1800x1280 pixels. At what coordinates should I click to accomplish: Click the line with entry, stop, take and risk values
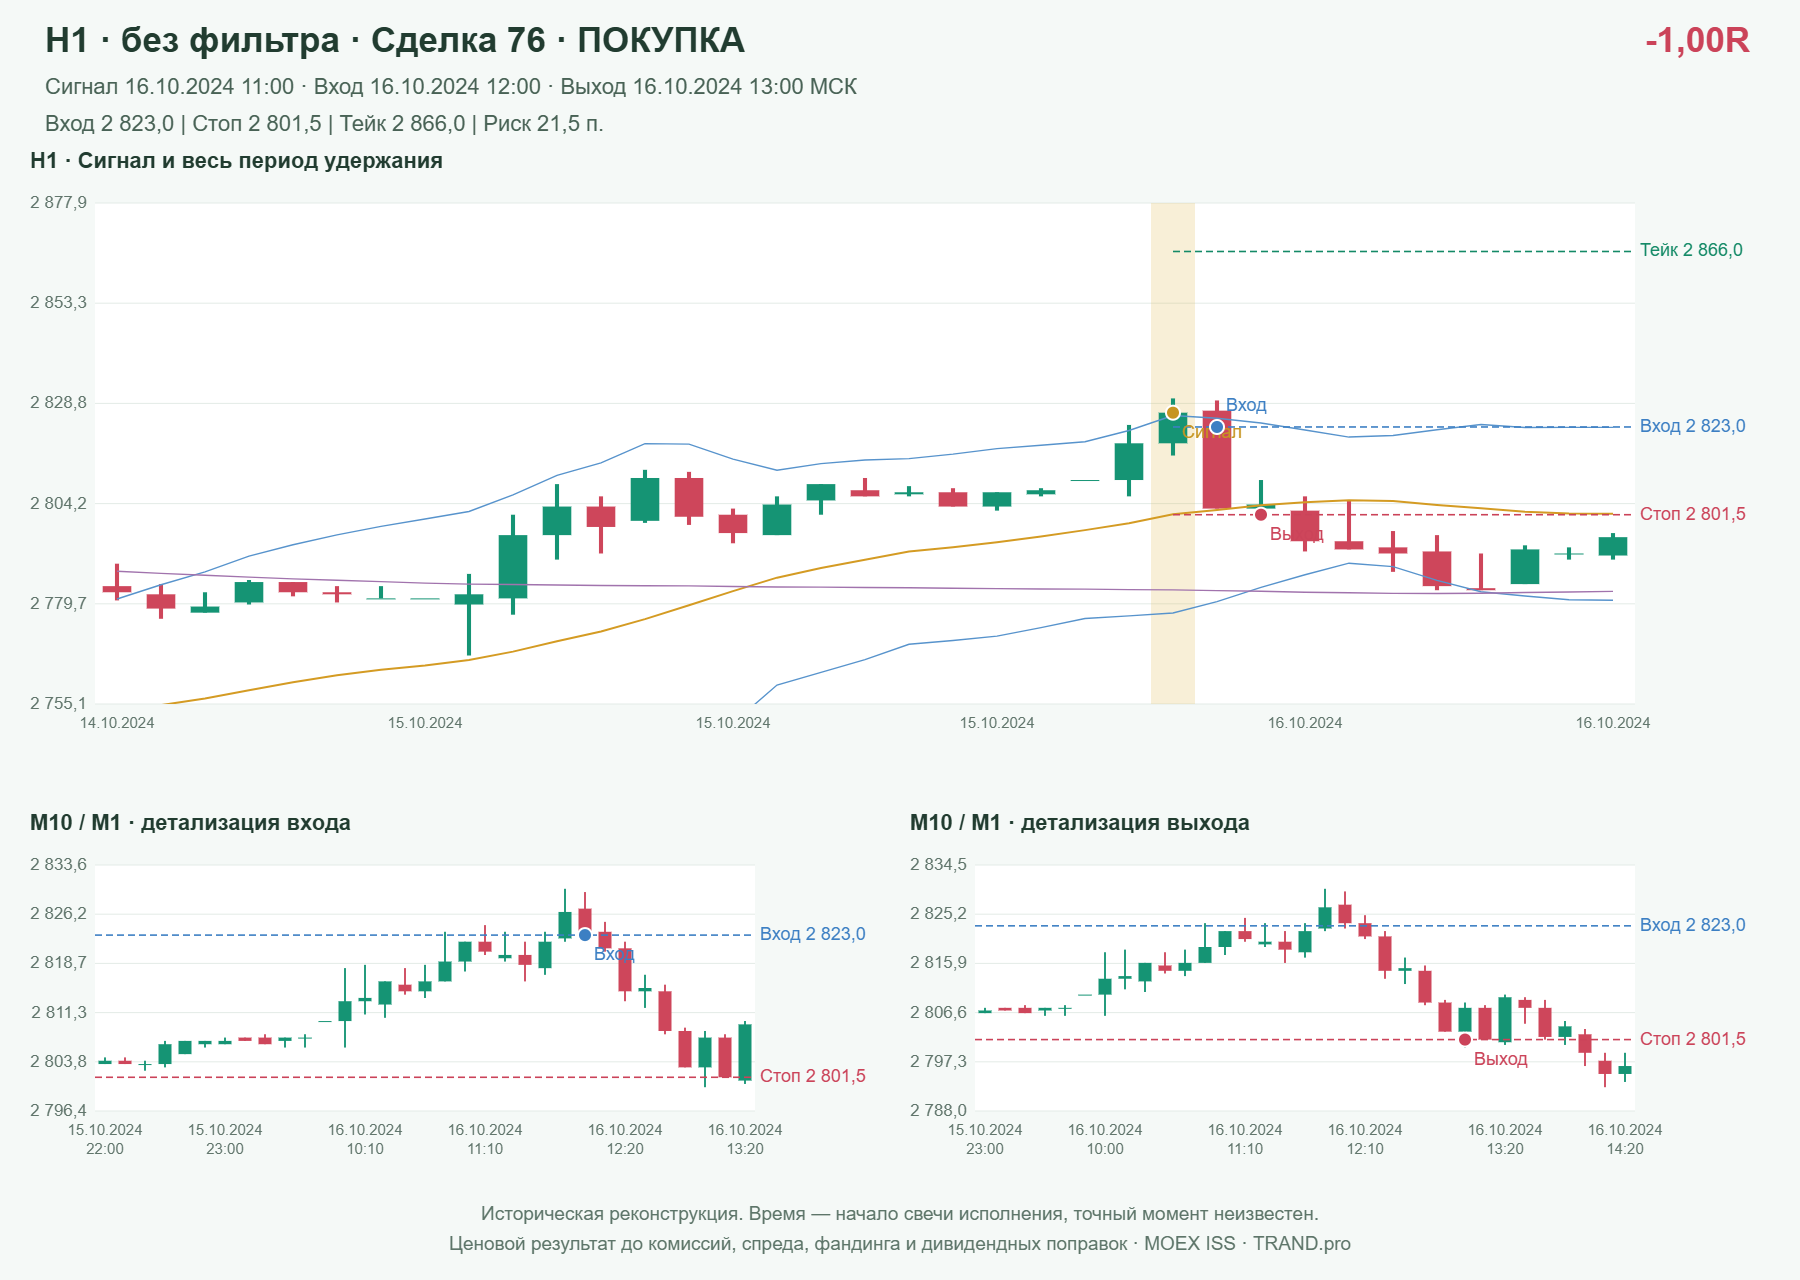click(324, 124)
